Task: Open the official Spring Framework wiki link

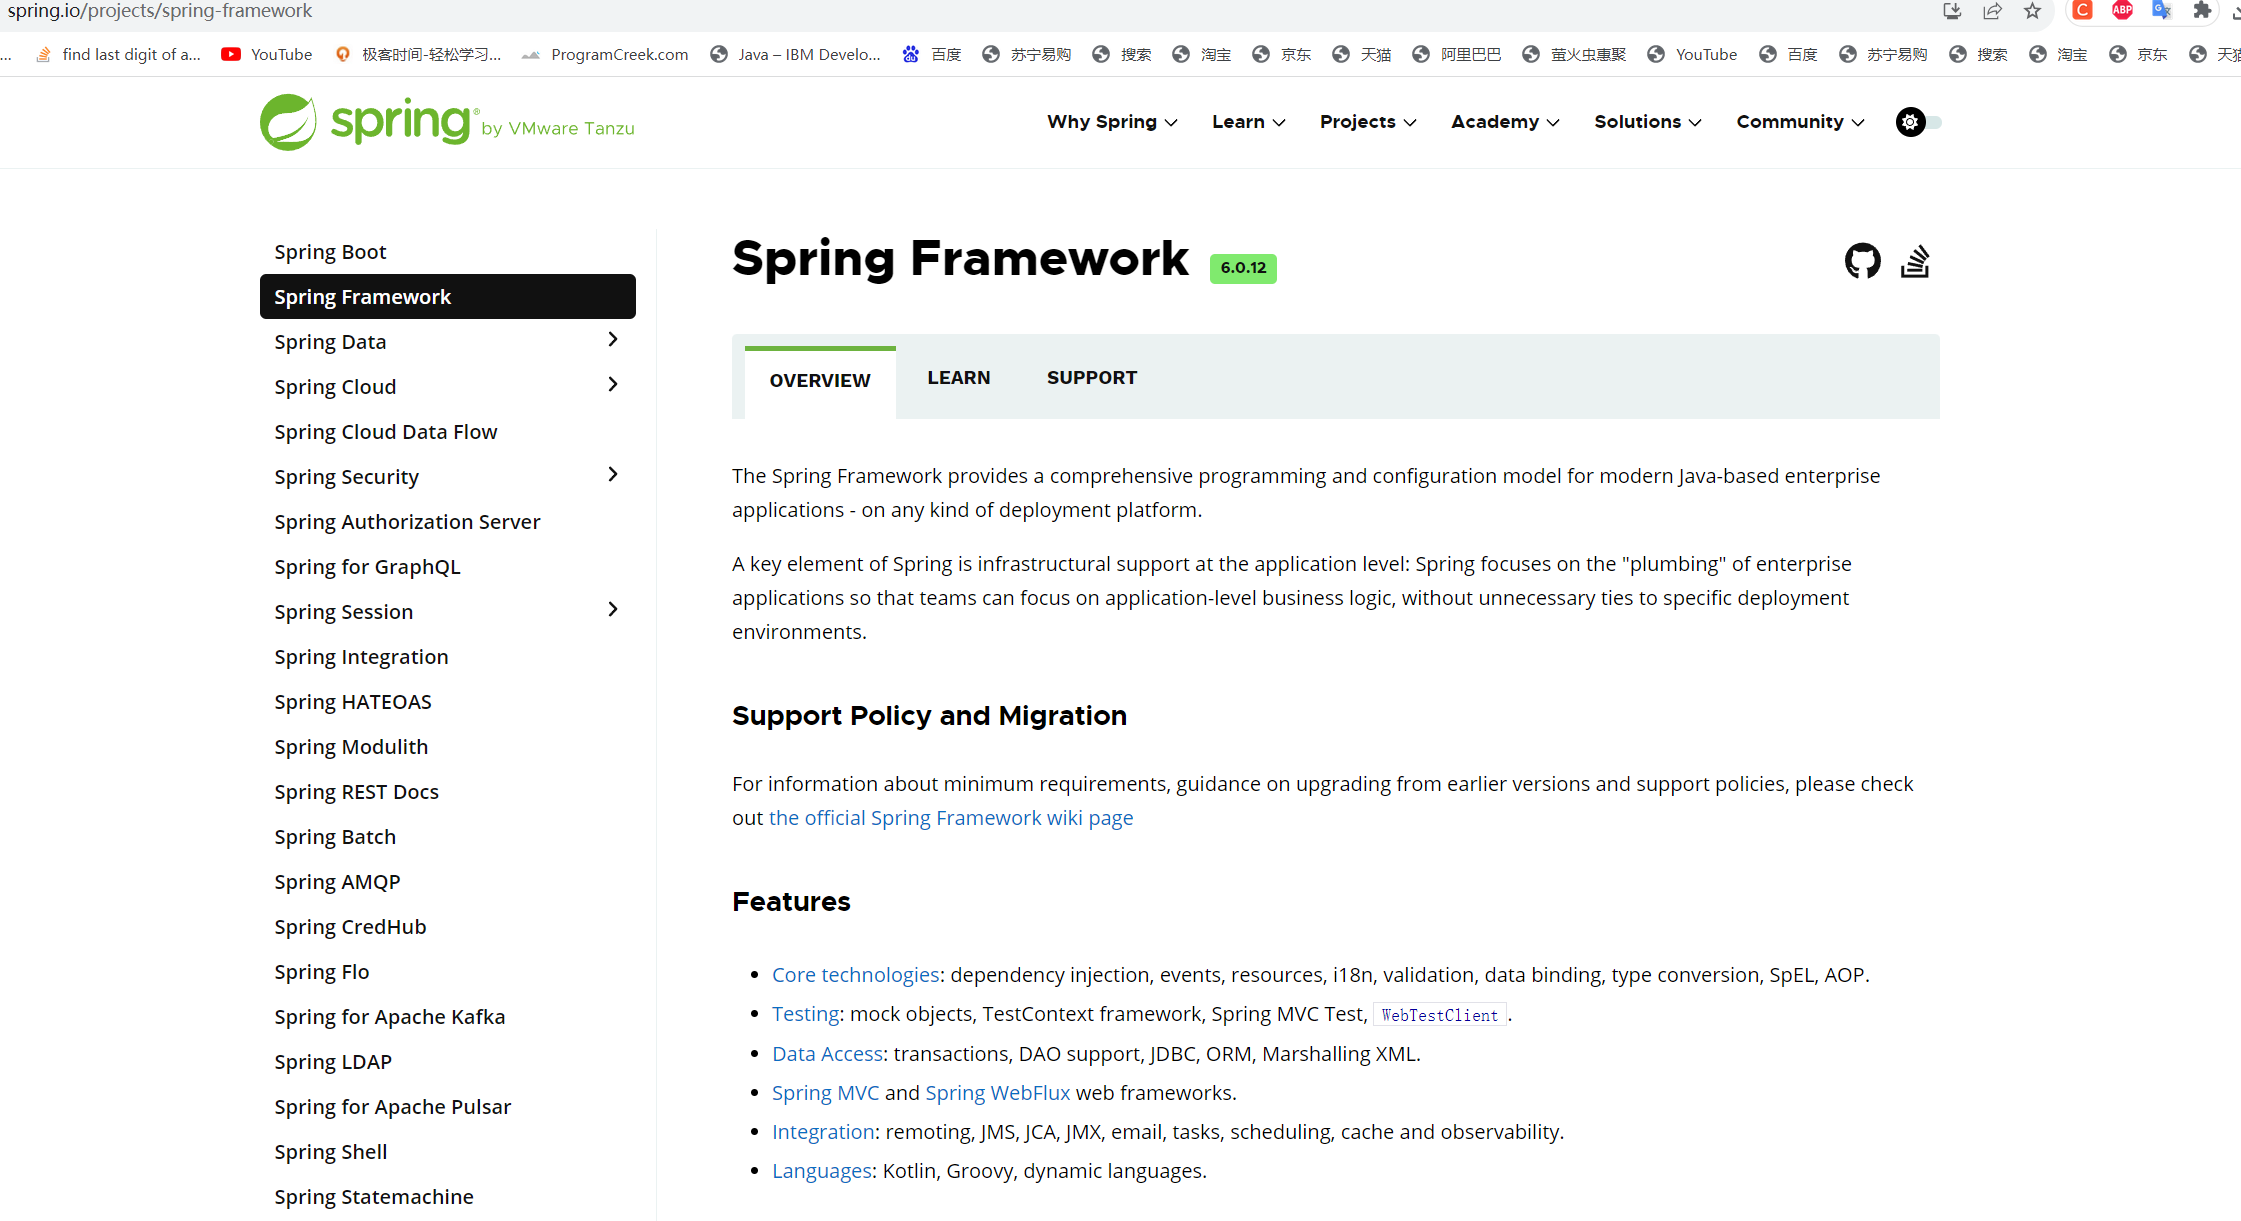Action: pos(950,818)
